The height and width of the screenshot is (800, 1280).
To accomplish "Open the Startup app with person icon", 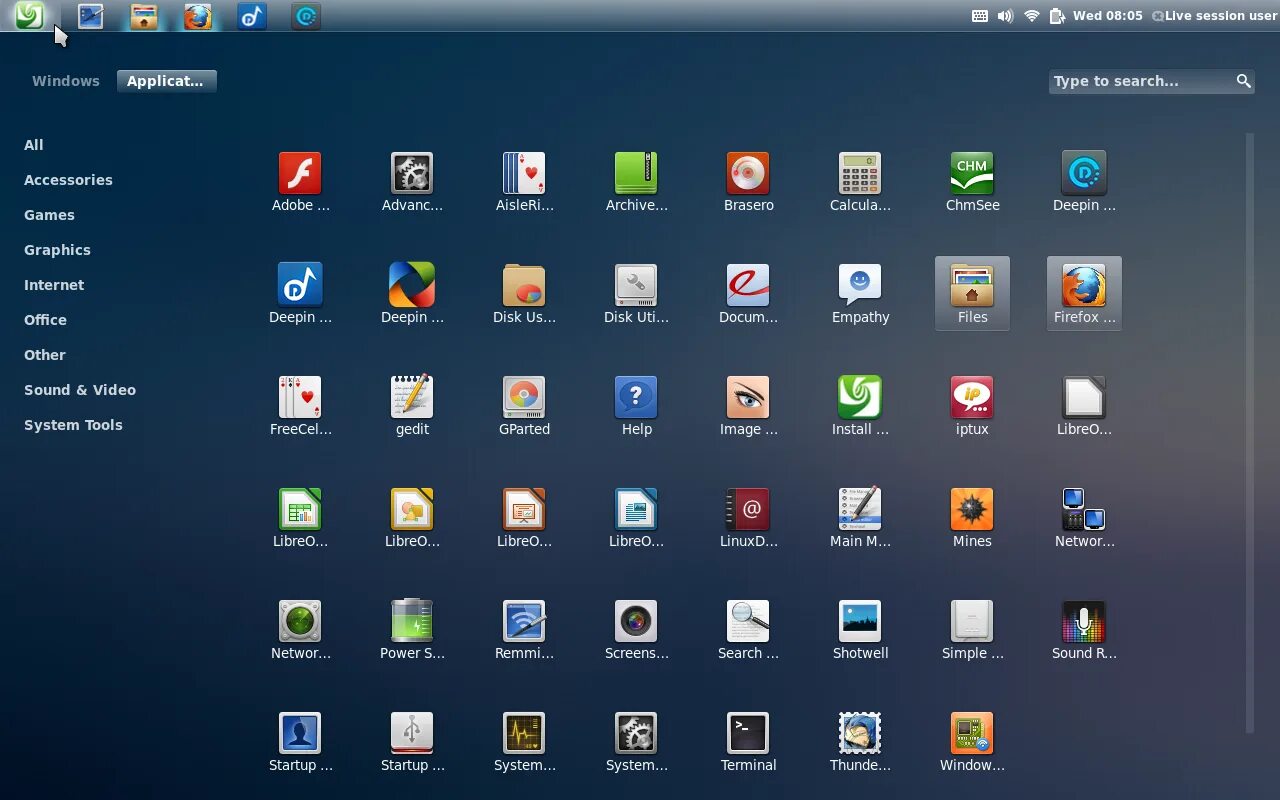I will [300, 734].
